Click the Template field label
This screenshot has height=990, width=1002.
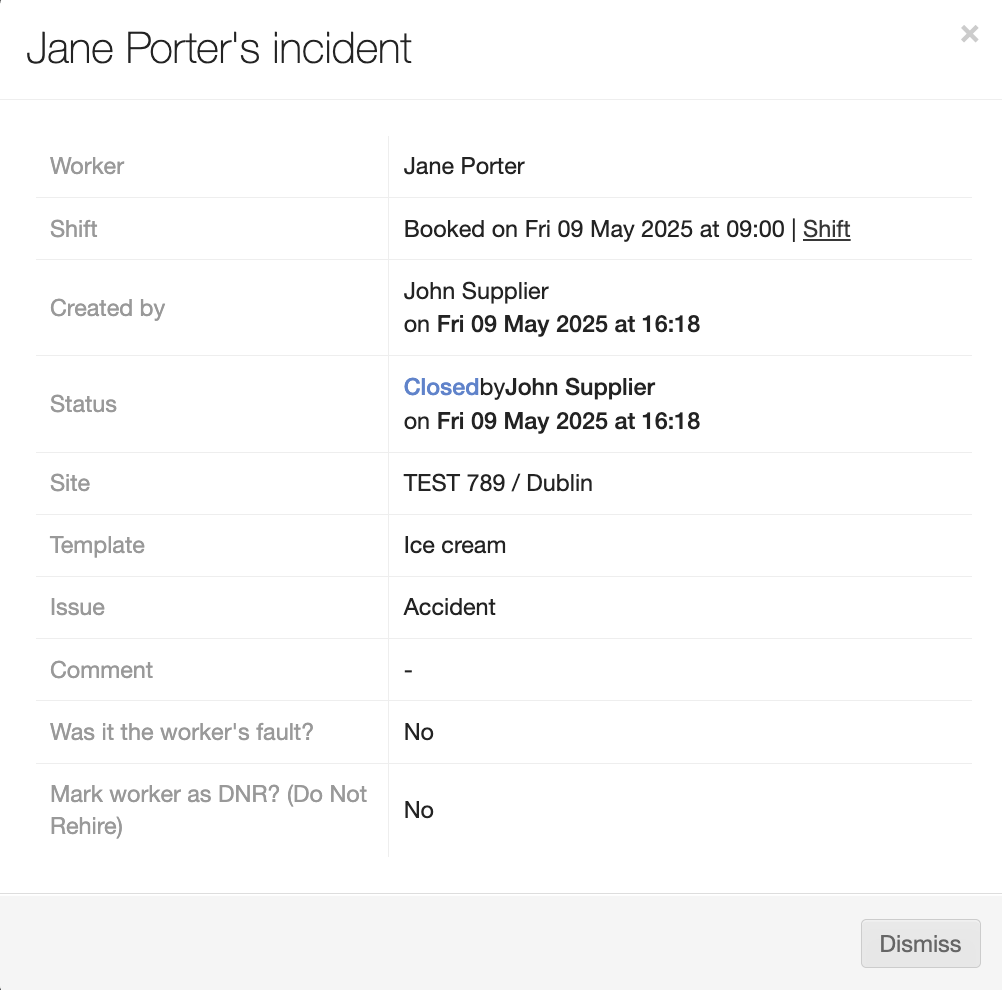[x=97, y=545]
